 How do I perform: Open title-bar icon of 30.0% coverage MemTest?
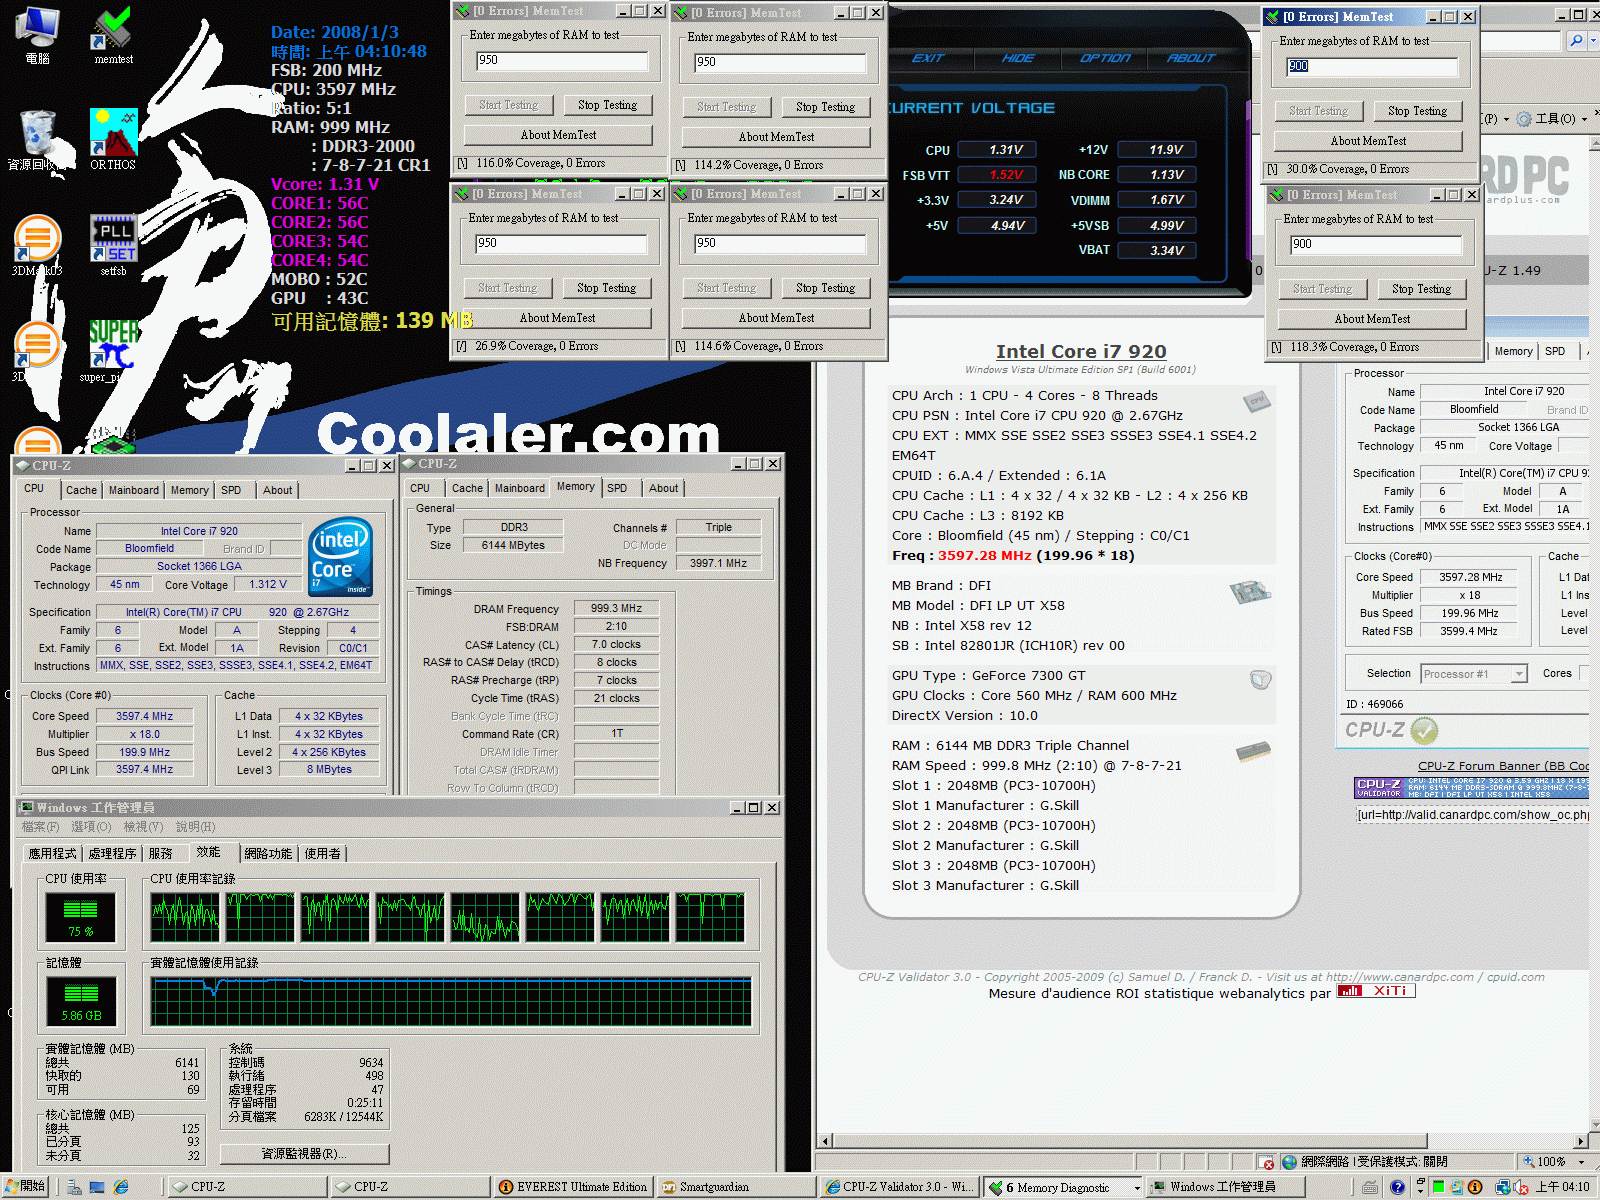click(x=1272, y=17)
